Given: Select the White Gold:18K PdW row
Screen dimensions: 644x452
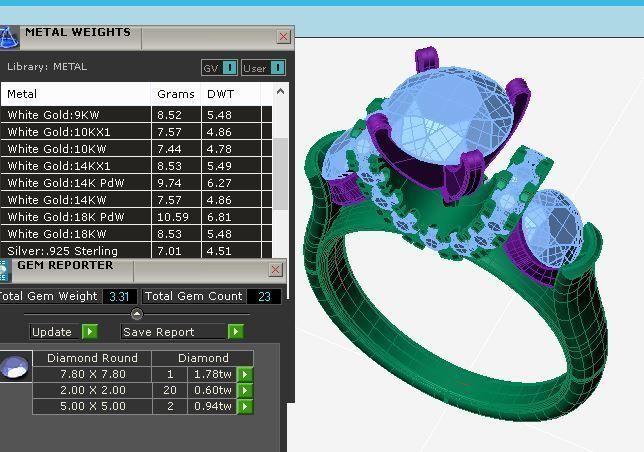Looking at the screenshot, I should 136,217.
